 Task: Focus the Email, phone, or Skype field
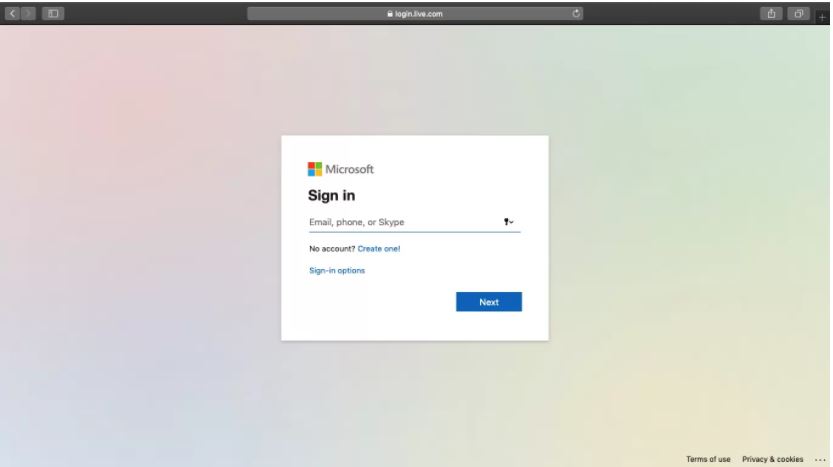click(414, 222)
